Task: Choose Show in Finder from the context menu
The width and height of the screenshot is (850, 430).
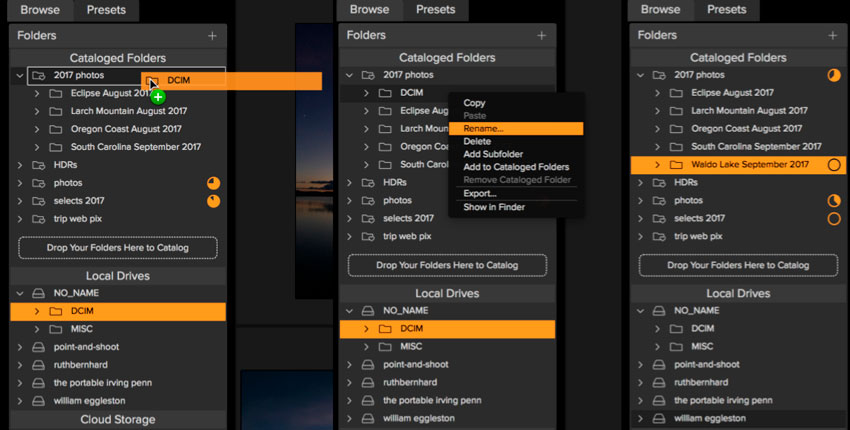Action: click(x=495, y=207)
